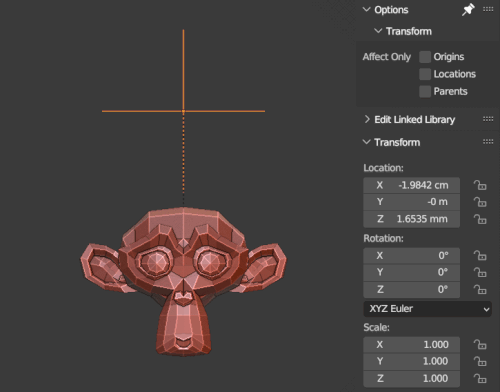
Task: Click the Scale Y field
Action: pyautogui.click(x=412, y=361)
